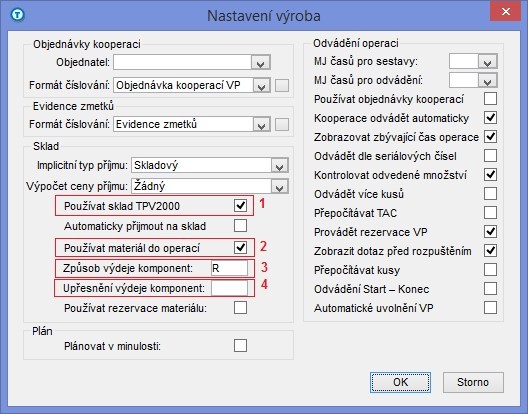Click small button beside Evidence zmetků format

click(x=282, y=124)
